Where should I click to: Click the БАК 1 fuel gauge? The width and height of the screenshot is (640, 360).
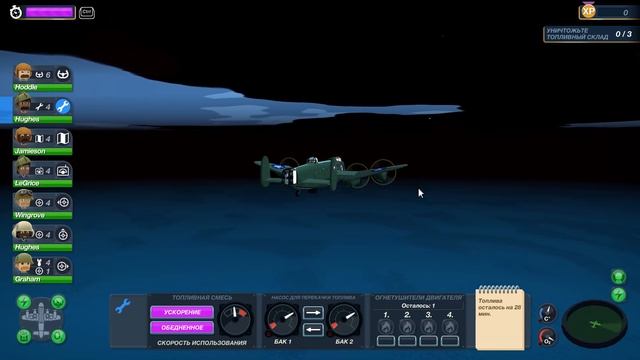[x=282, y=320]
